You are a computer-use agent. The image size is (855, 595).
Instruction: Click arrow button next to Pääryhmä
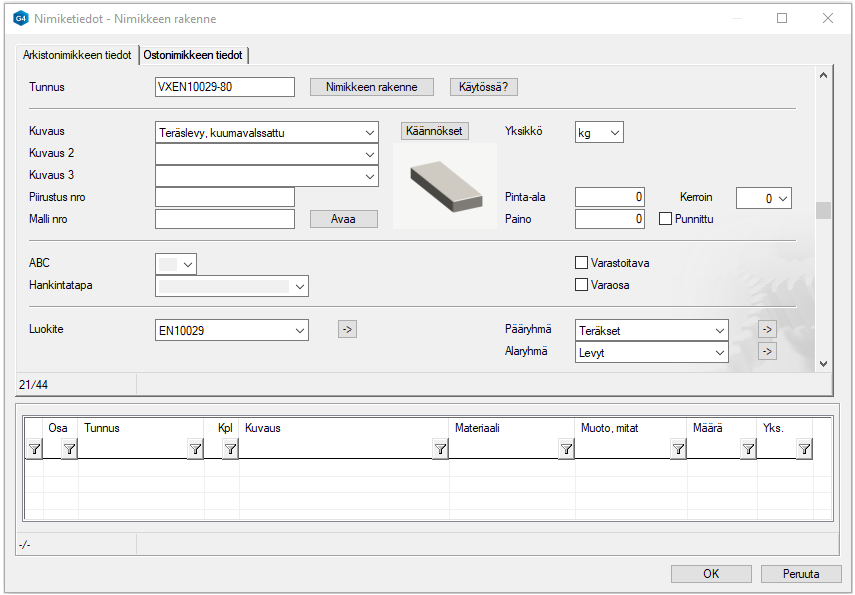click(767, 329)
